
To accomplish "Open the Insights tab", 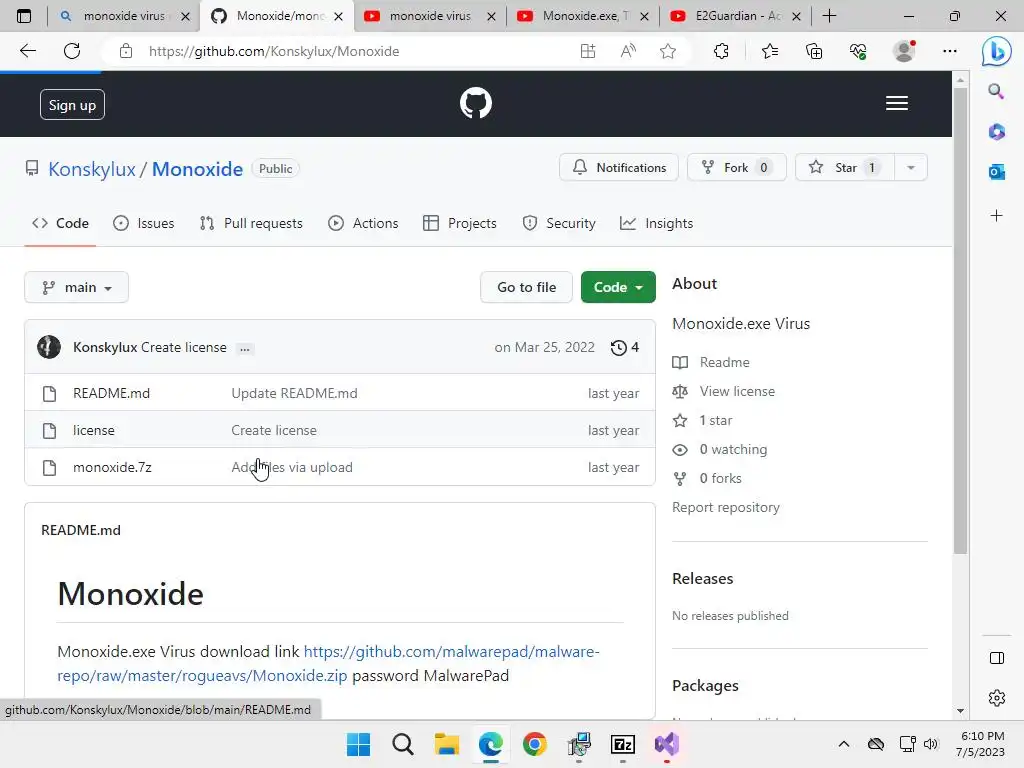I will 656,223.
